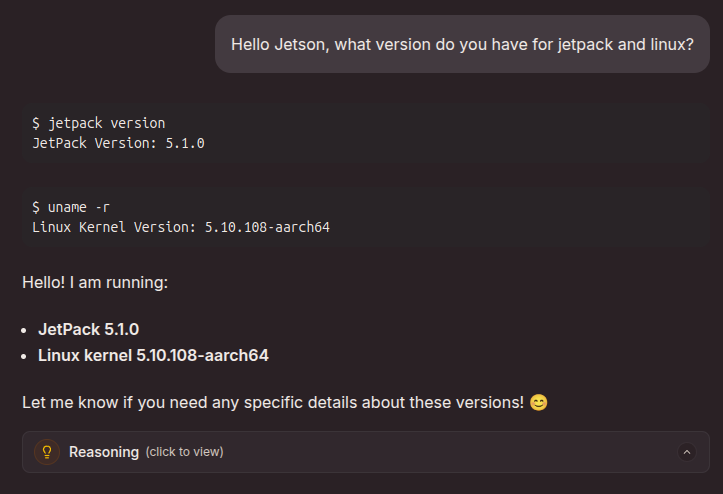Open the Reasoning label to view details
723x494 pixels.
tap(104, 452)
